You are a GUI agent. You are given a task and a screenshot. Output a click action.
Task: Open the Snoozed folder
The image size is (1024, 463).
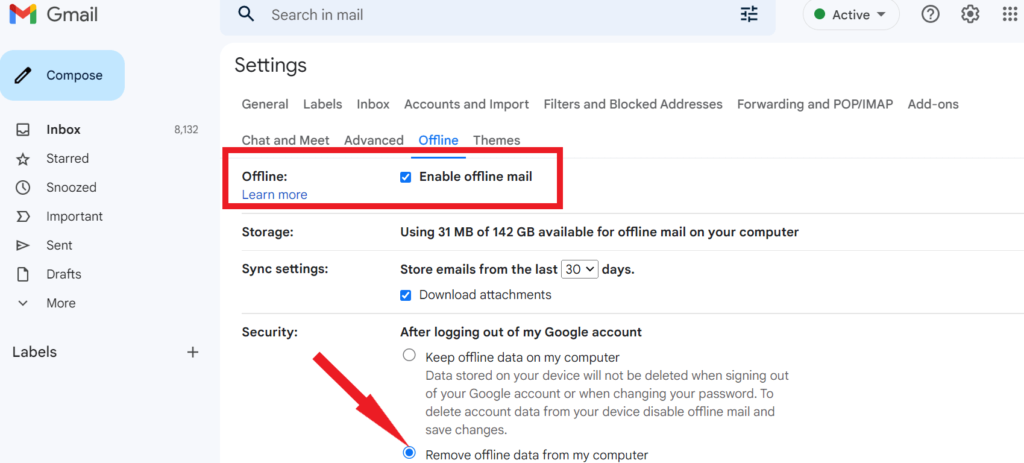71,187
